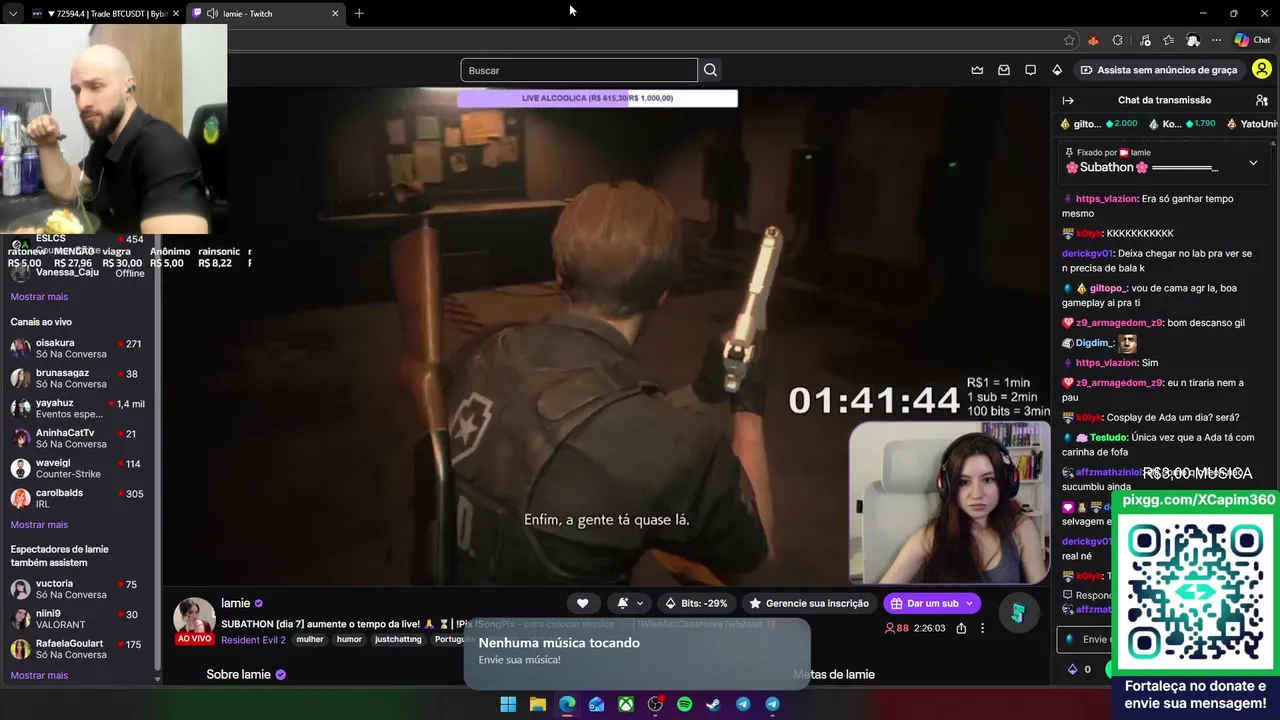The height and width of the screenshot is (720, 1280).
Task: Open the stream's three-dot options menu
Action: 982,628
